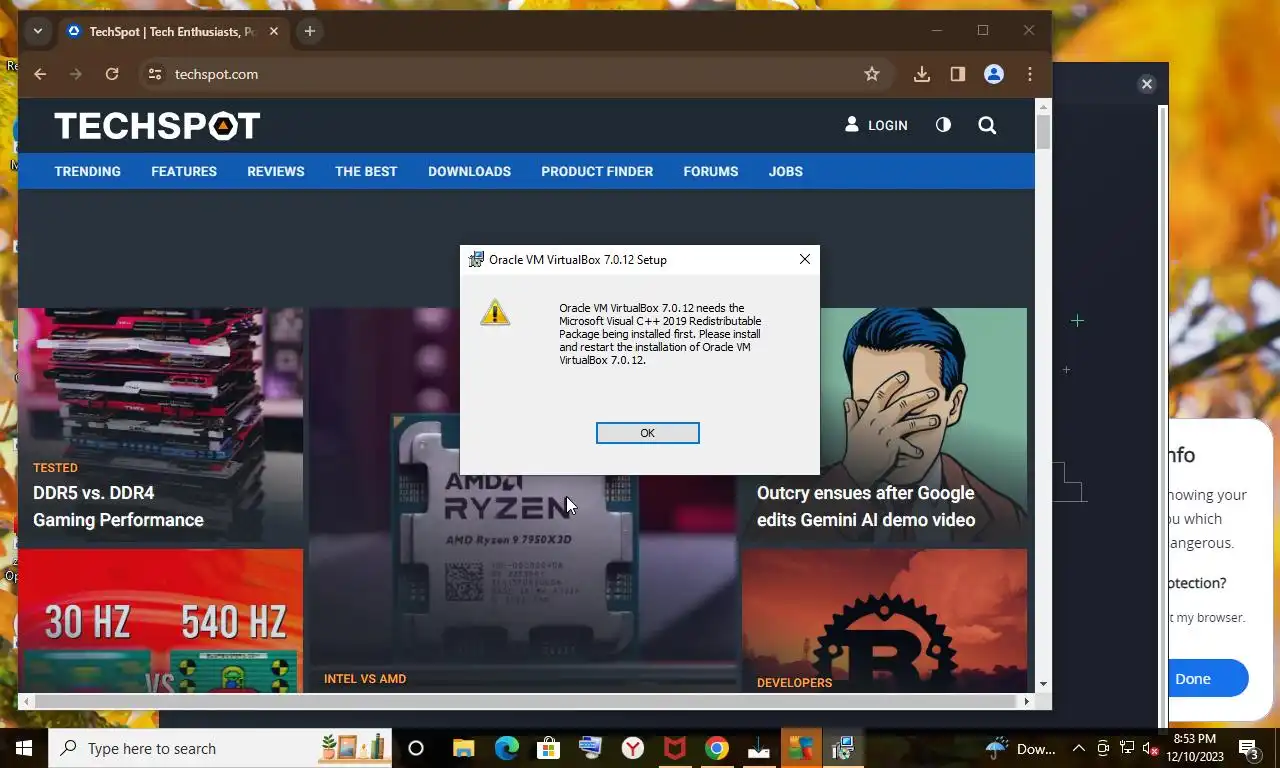Click the page vertical scrollbar thumb

[x=1043, y=132]
